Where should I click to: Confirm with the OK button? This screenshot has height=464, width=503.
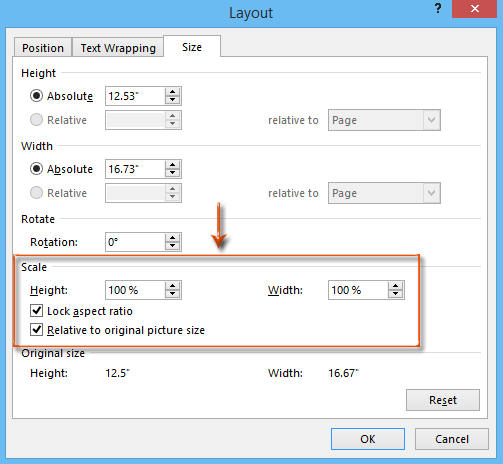click(368, 439)
